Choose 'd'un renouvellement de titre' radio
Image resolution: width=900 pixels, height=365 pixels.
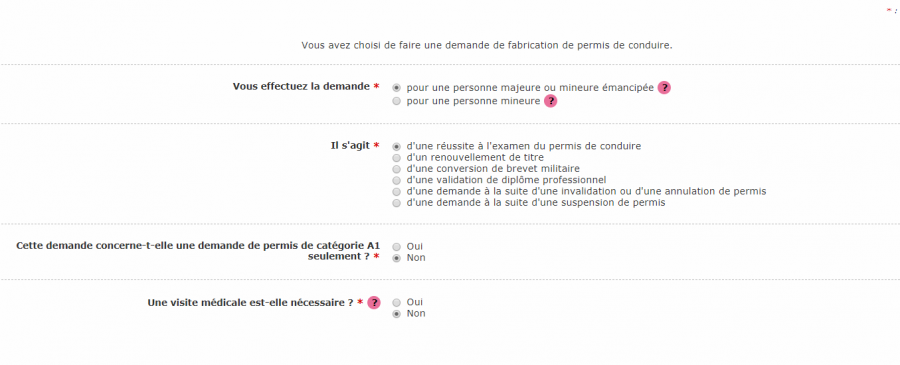(396, 157)
